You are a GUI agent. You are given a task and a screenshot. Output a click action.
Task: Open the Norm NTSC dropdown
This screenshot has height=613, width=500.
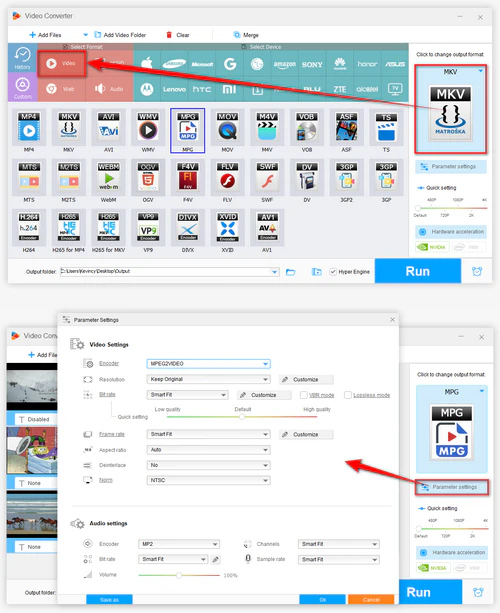208,480
